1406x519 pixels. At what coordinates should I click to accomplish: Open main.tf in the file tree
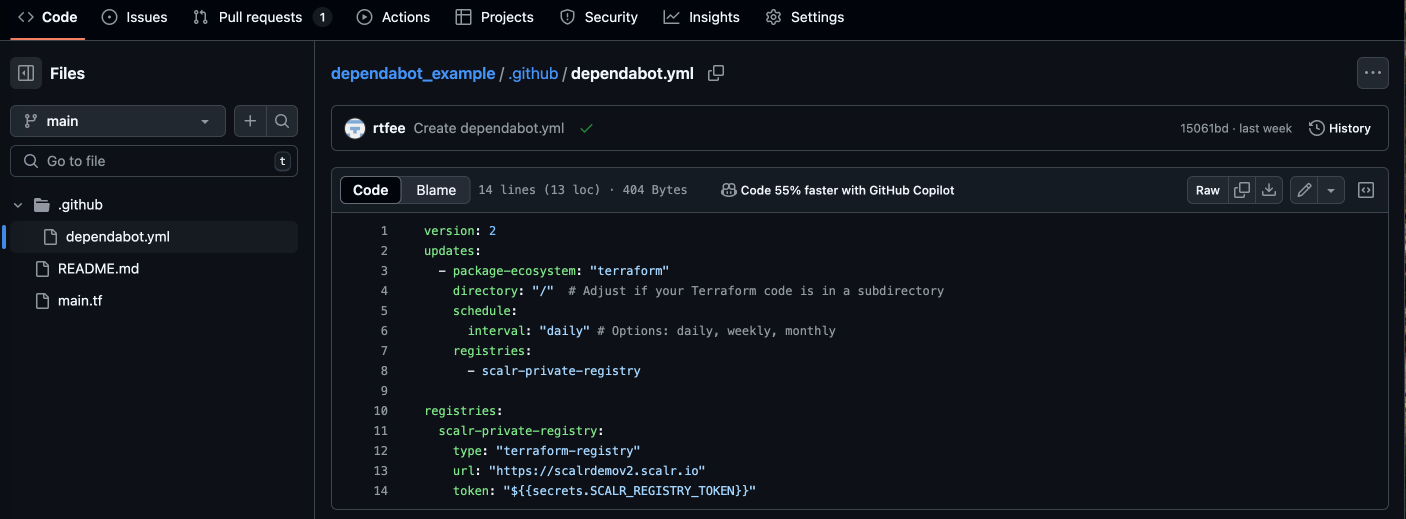[x=80, y=301]
